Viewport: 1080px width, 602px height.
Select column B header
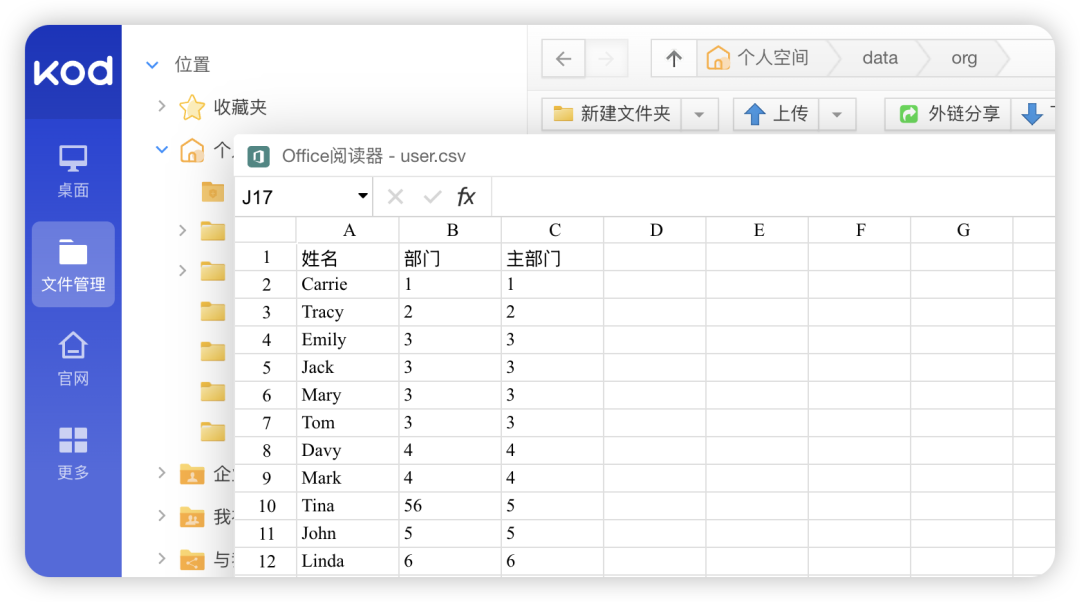coord(451,230)
